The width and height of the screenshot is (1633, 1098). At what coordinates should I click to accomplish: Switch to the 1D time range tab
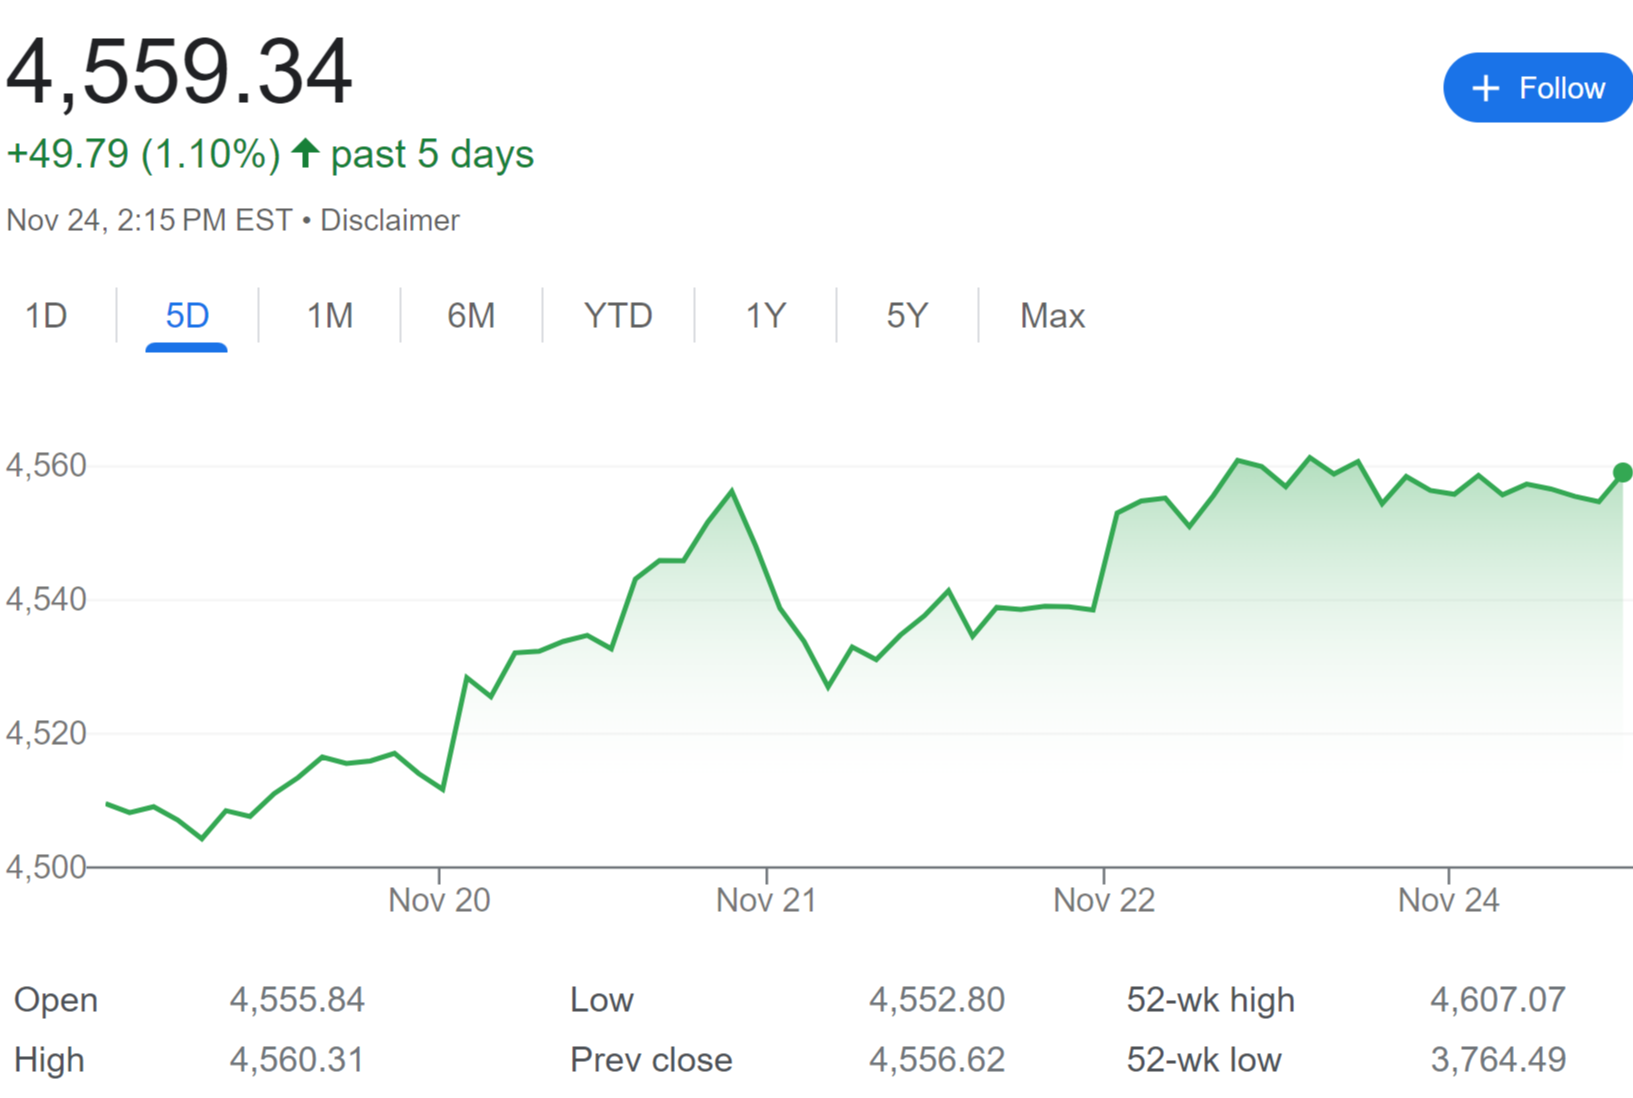tap(46, 316)
